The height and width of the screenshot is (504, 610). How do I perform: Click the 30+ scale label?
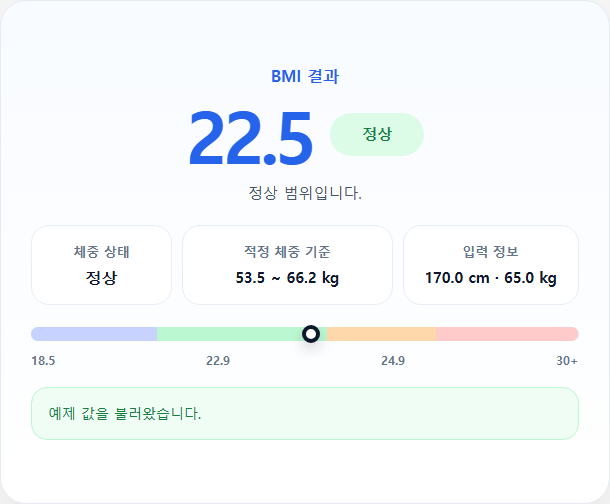[x=567, y=361]
